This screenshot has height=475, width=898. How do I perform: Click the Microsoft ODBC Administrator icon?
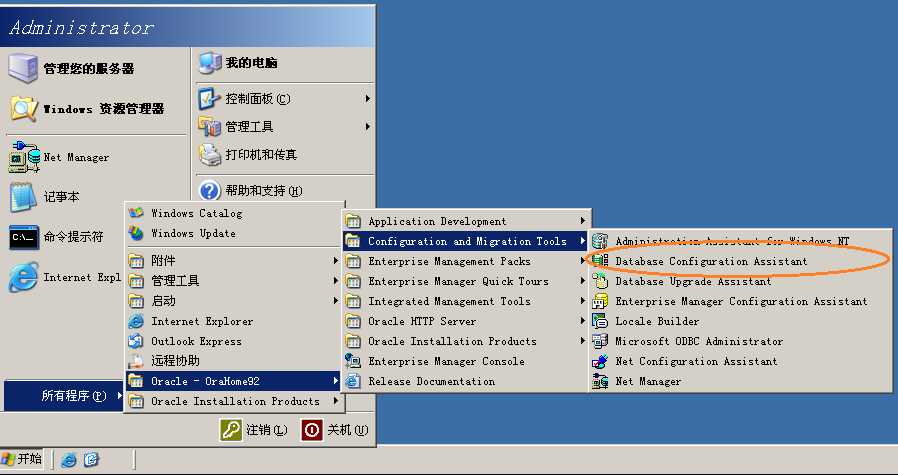[600, 341]
